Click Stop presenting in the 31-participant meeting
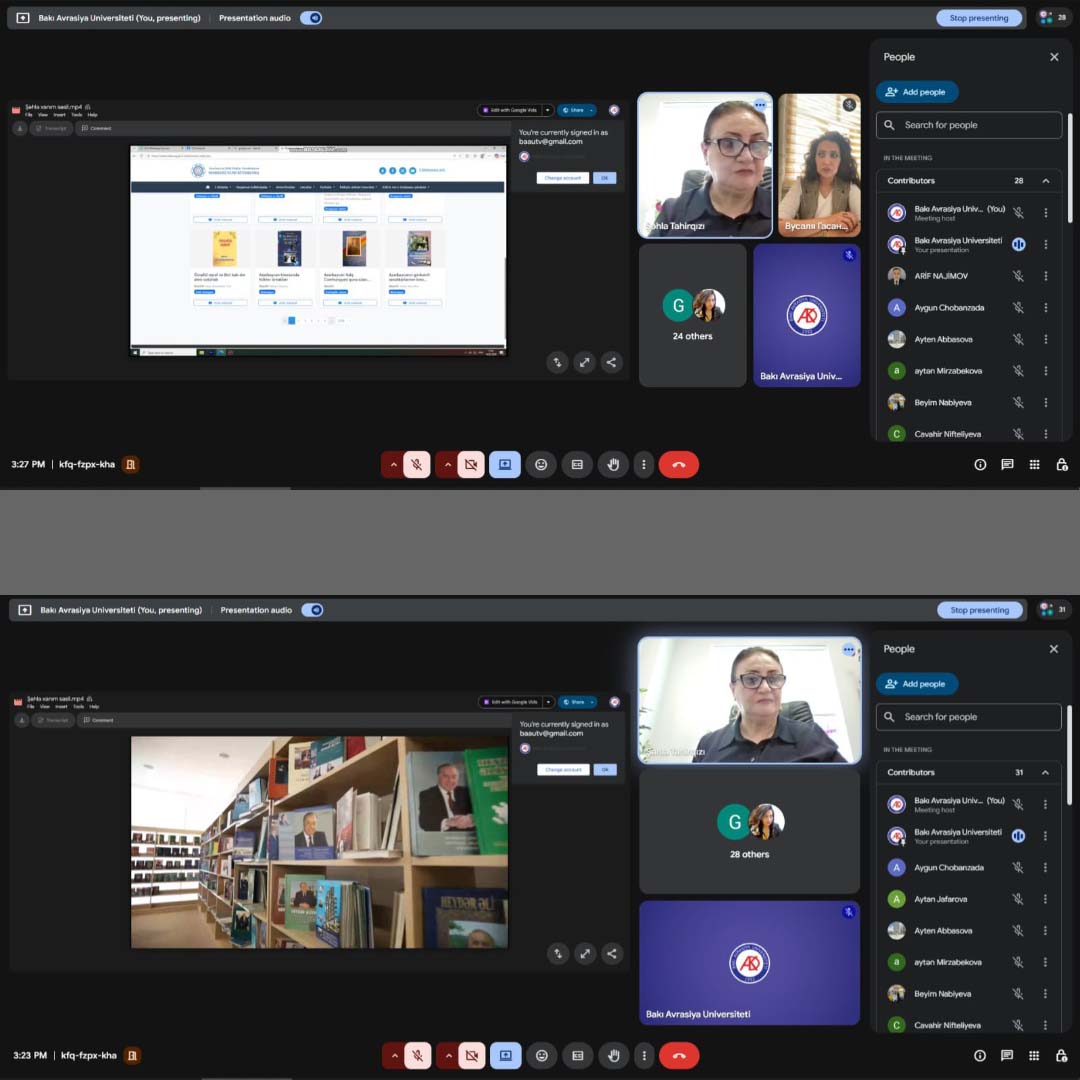 [979, 610]
